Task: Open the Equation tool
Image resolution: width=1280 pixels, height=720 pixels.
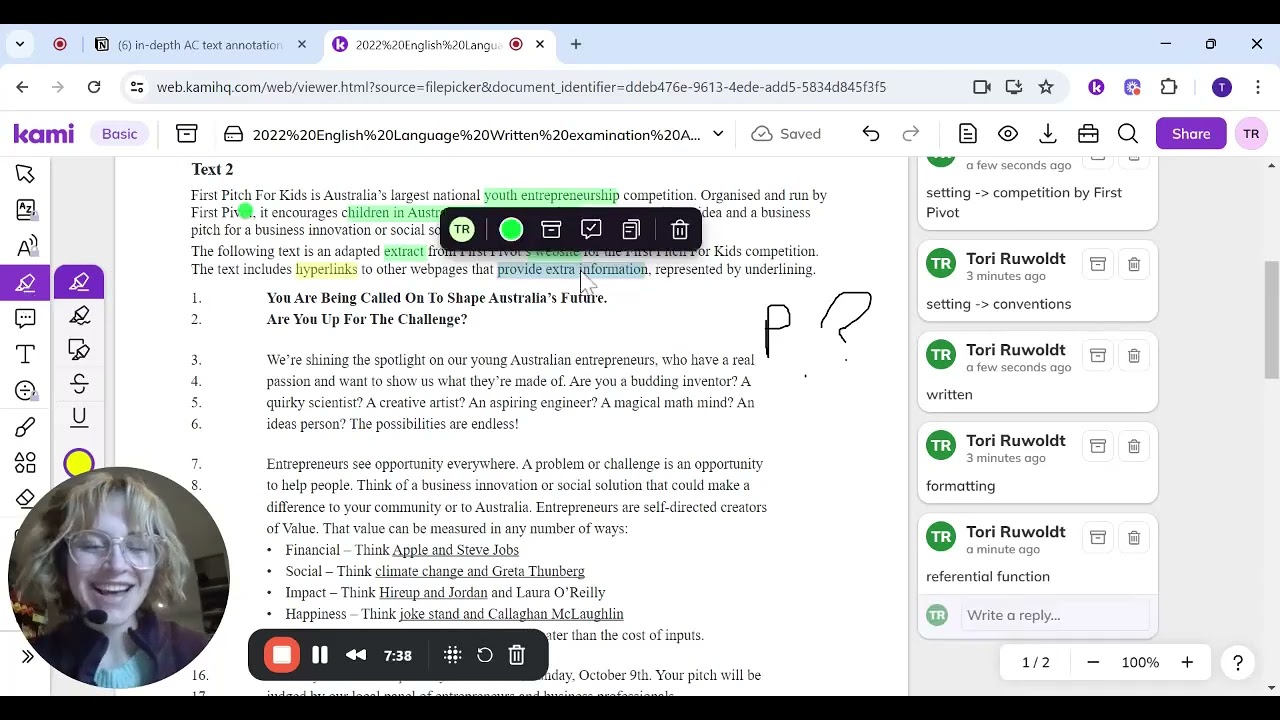Action: pos(25,391)
